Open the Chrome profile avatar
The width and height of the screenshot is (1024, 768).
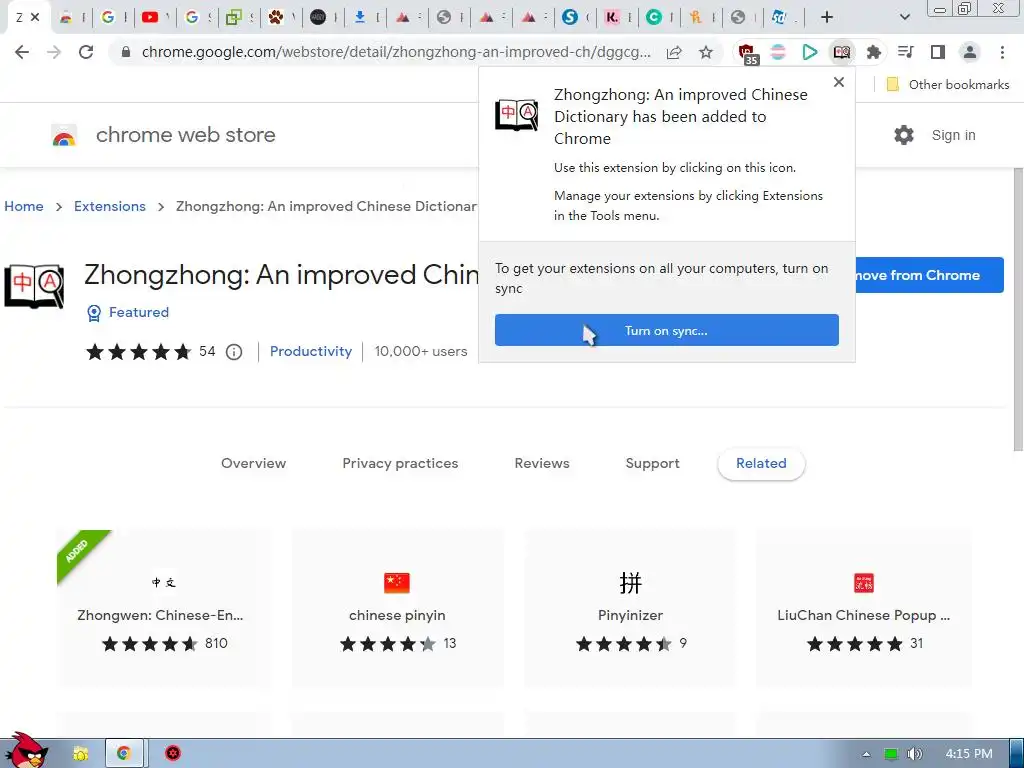pyautogui.click(x=970, y=52)
